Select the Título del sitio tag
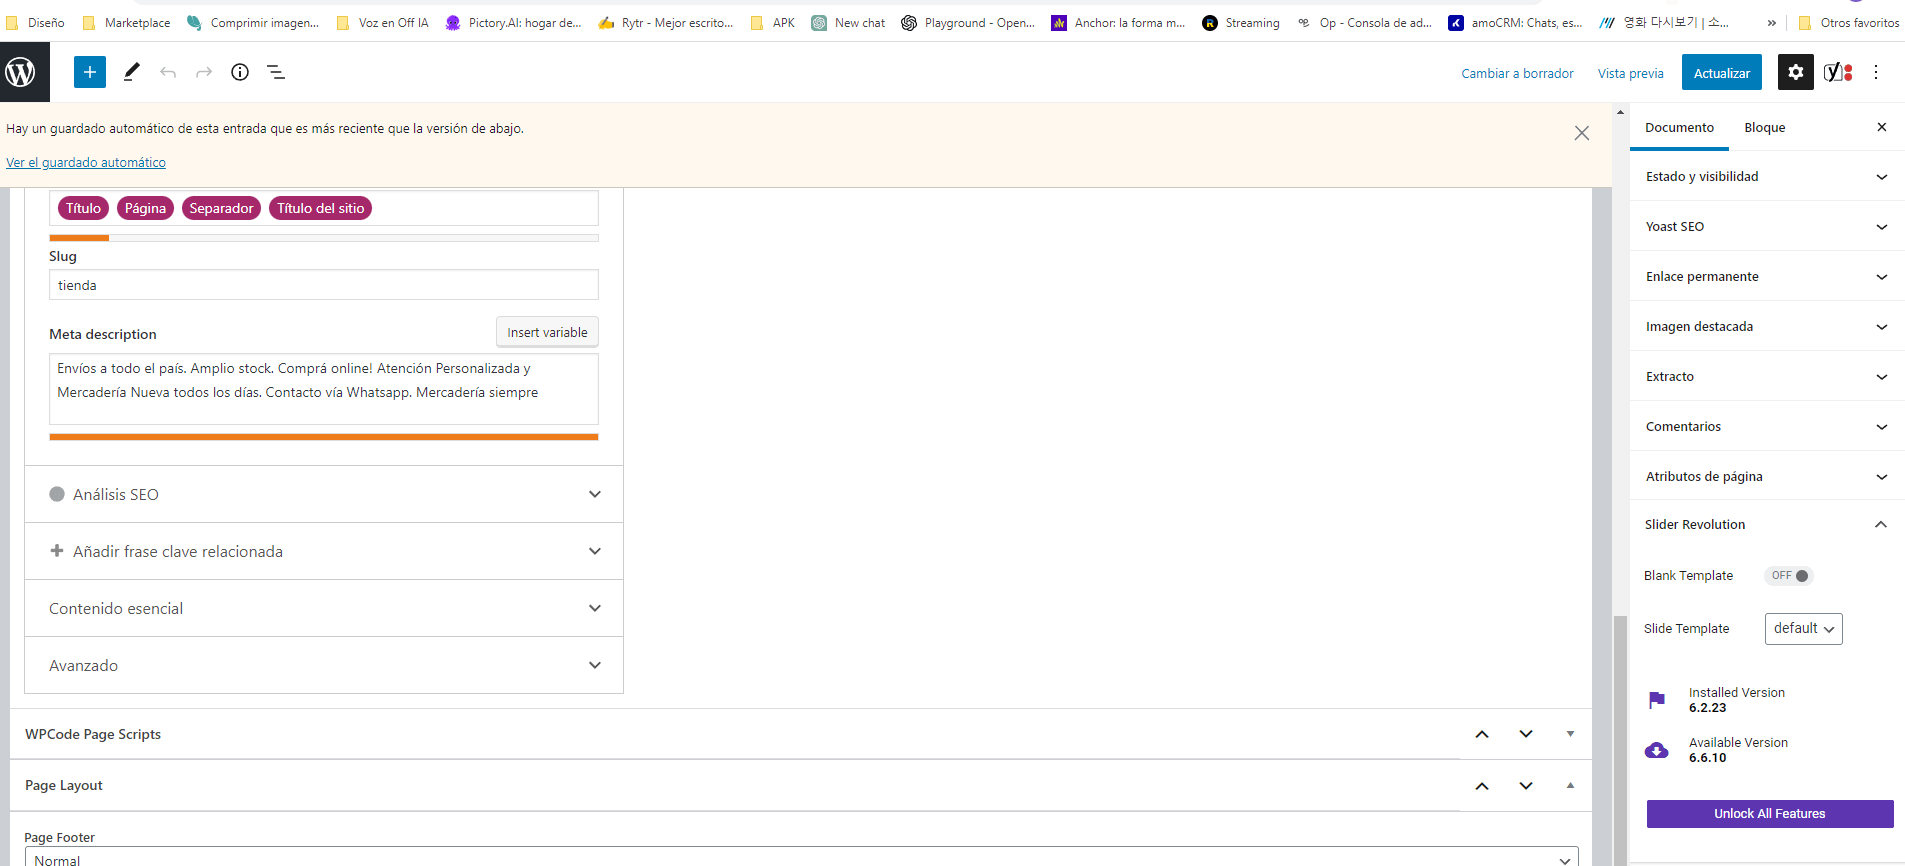Screen dimensions: 1905x866 tap(320, 208)
